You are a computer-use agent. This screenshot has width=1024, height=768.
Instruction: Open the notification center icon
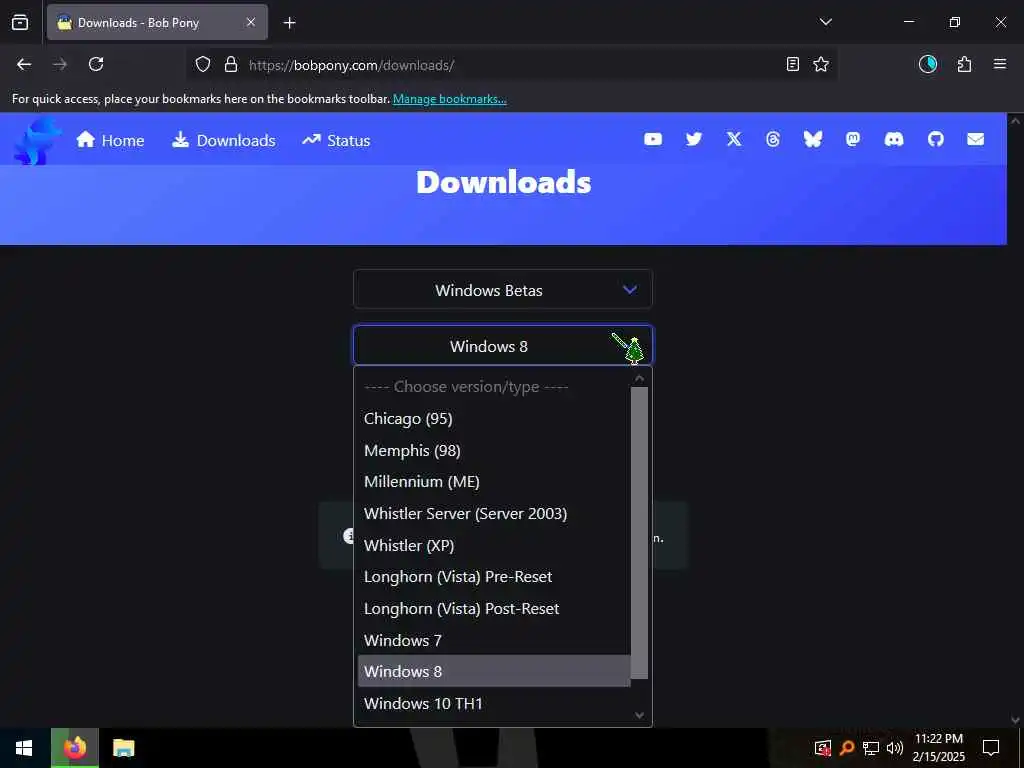click(x=991, y=748)
